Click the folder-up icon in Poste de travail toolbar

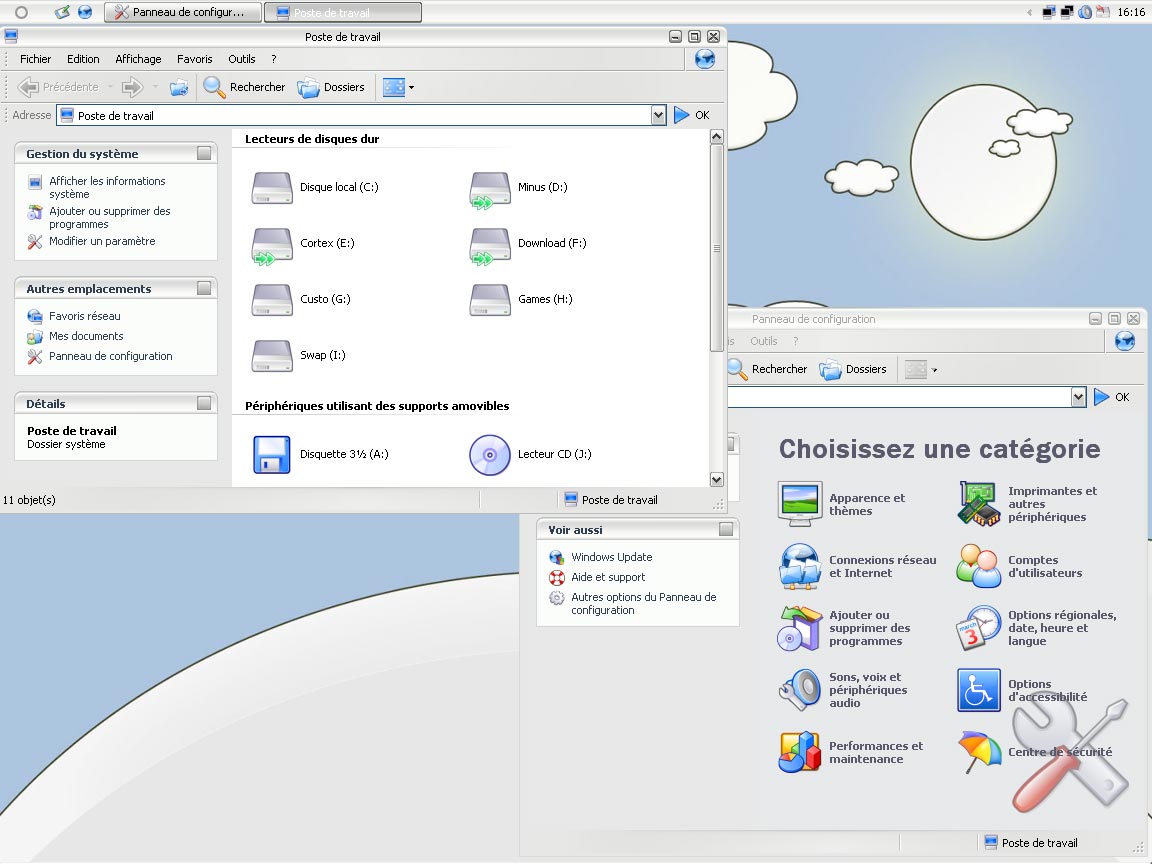tap(179, 87)
